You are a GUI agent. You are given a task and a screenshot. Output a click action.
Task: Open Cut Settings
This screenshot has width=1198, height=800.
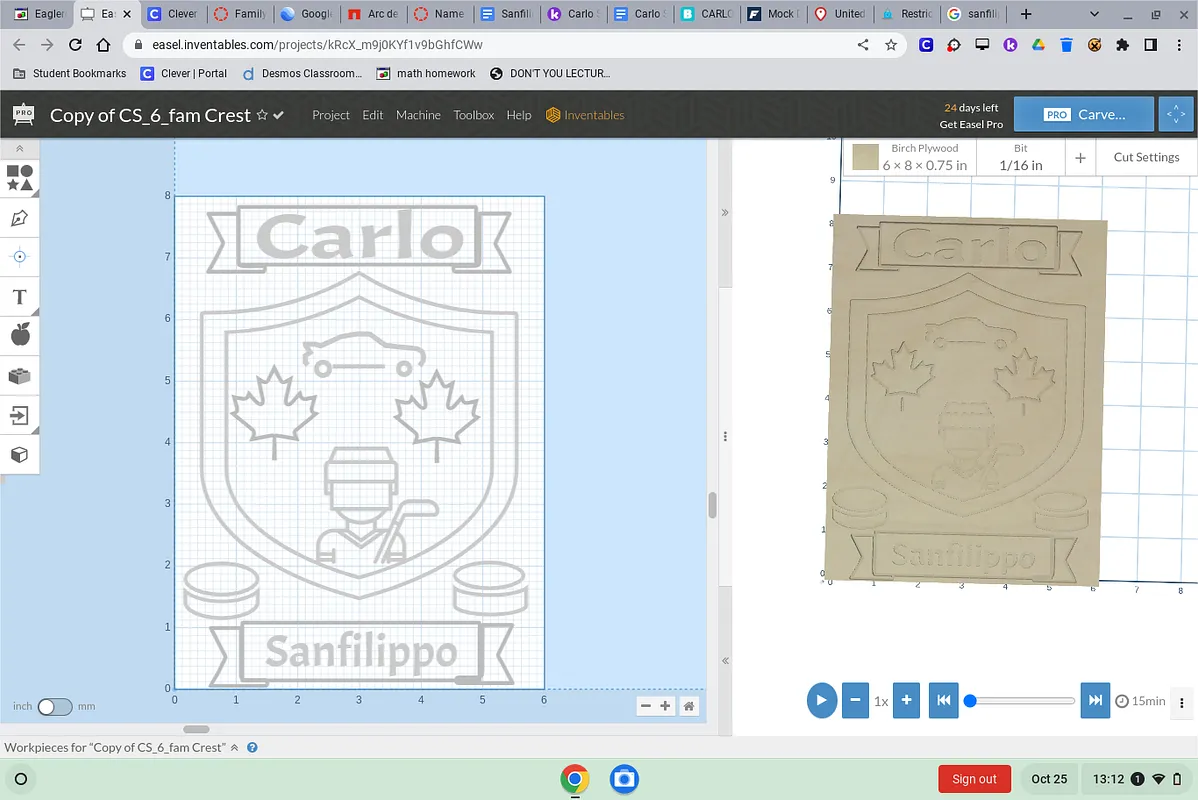click(1146, 157)
